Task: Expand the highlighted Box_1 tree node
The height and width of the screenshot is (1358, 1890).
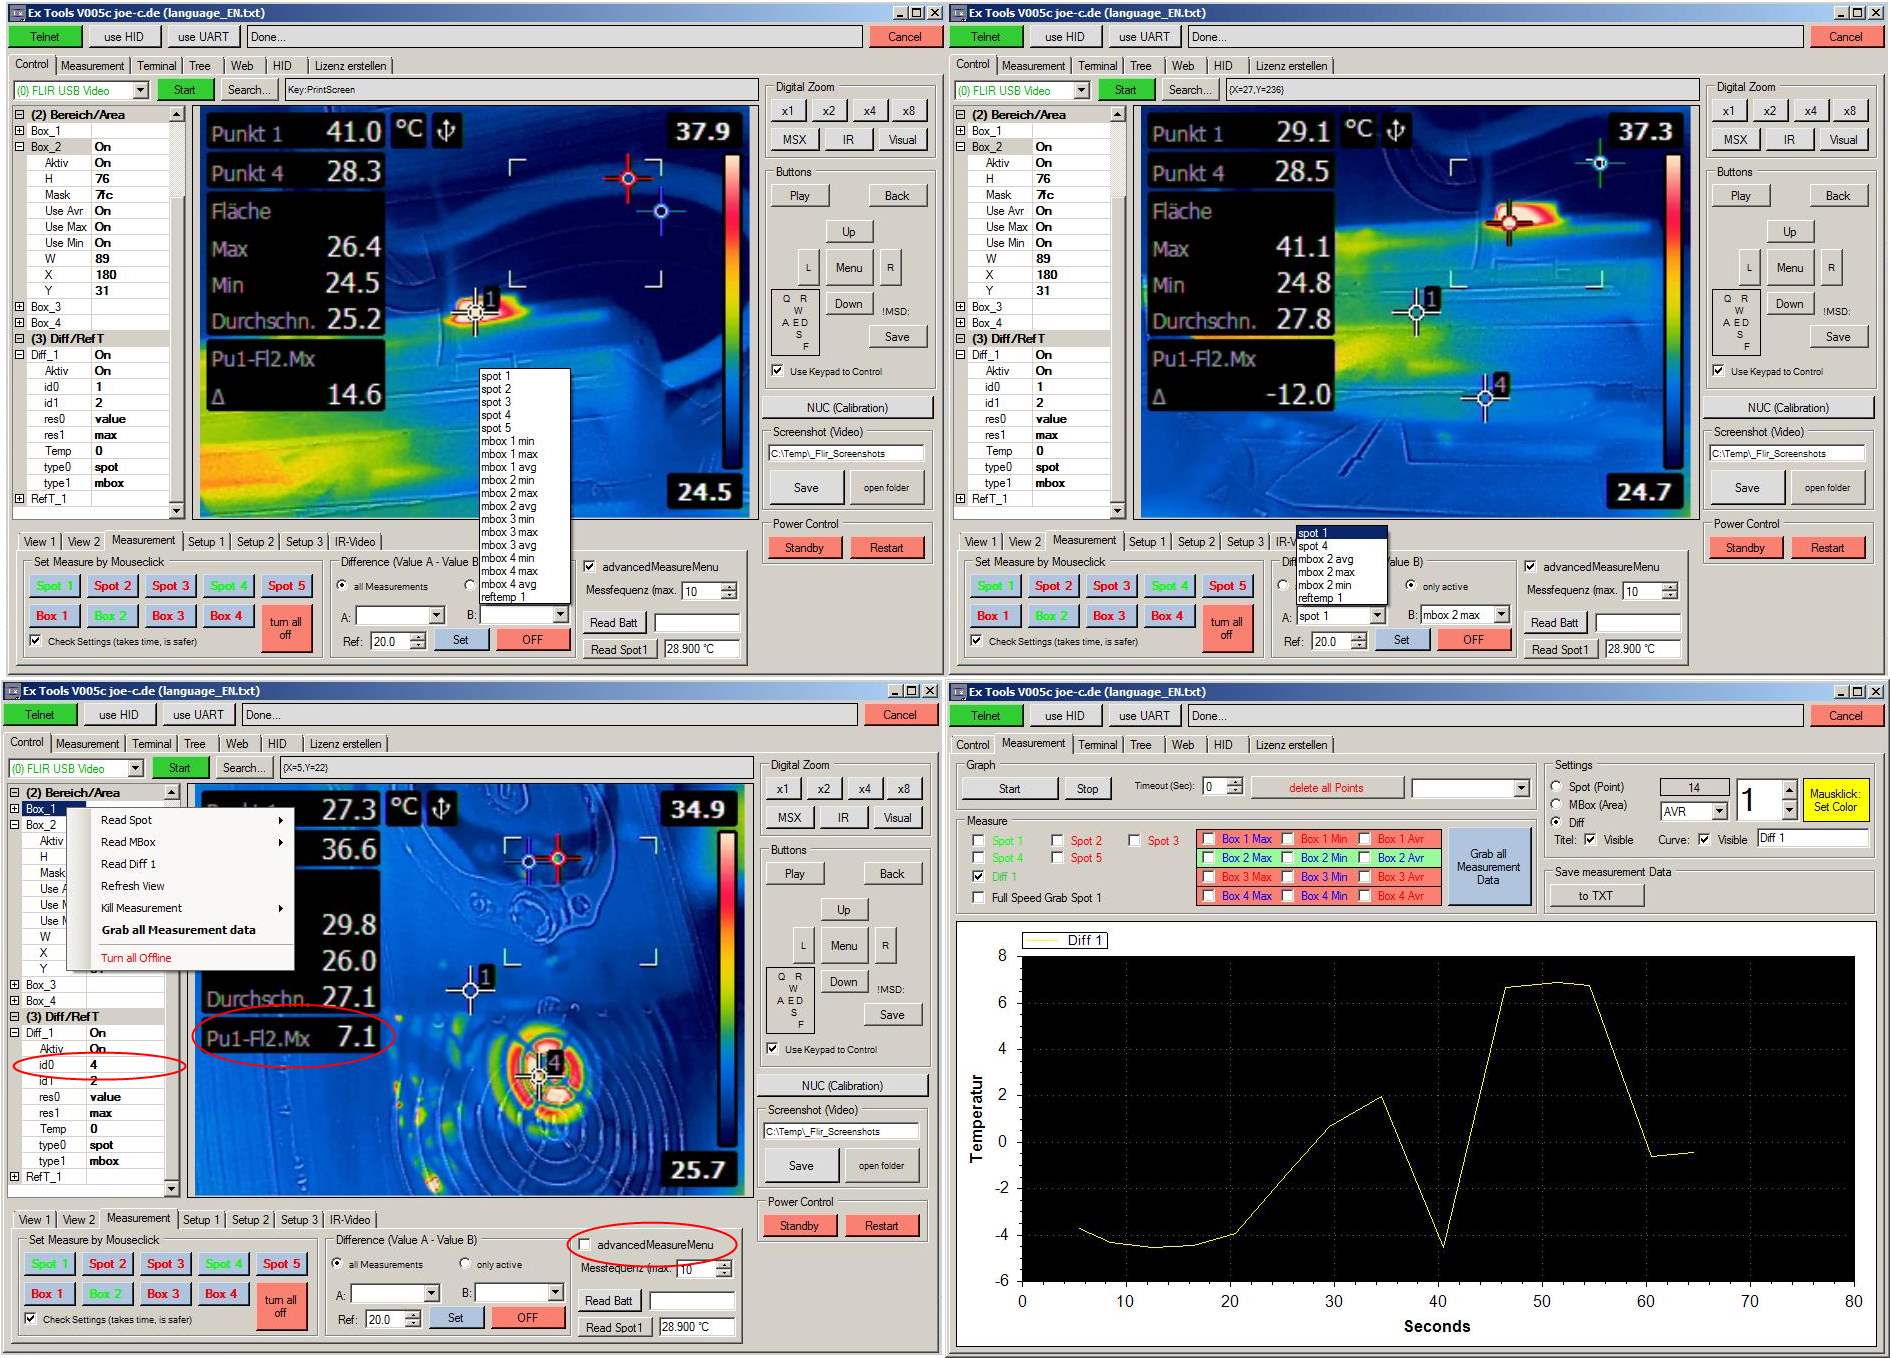Action: (x=15, y=809)
